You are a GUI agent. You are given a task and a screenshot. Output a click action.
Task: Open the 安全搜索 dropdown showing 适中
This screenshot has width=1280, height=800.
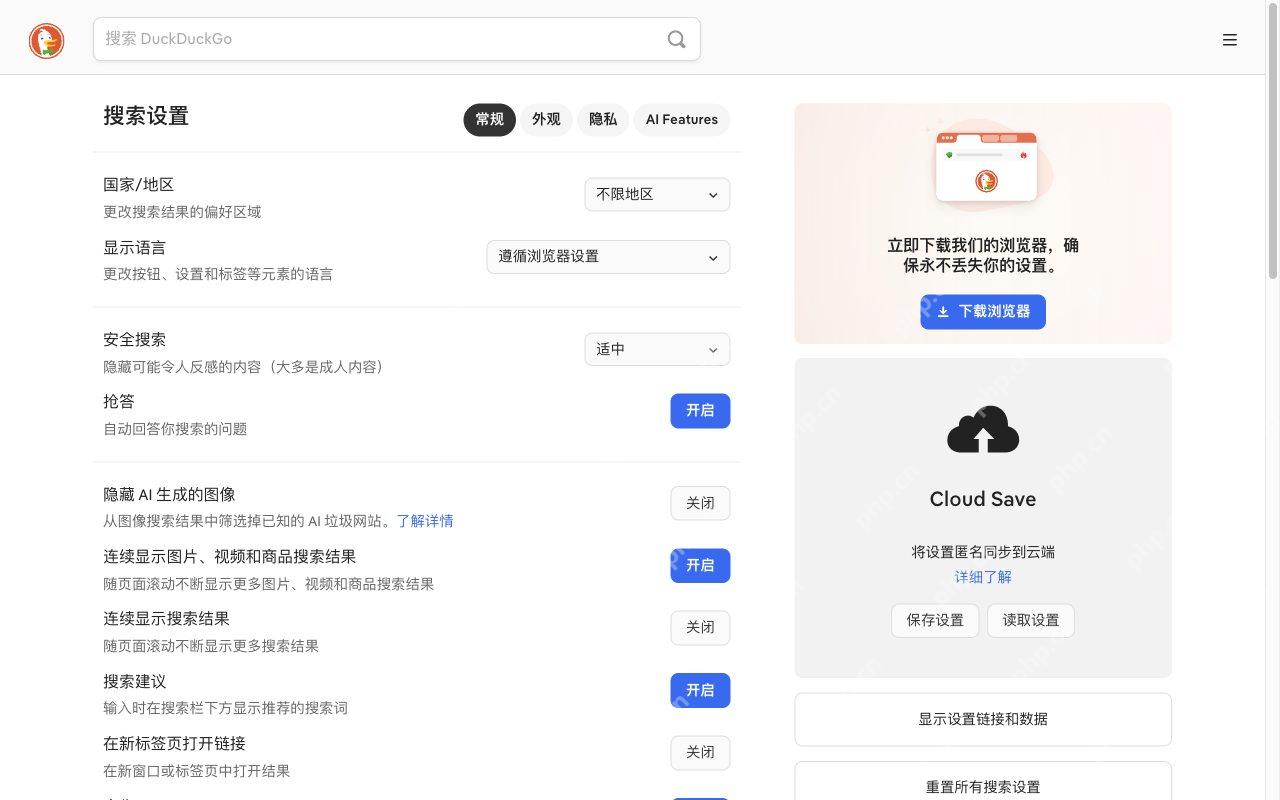point(657,350)
